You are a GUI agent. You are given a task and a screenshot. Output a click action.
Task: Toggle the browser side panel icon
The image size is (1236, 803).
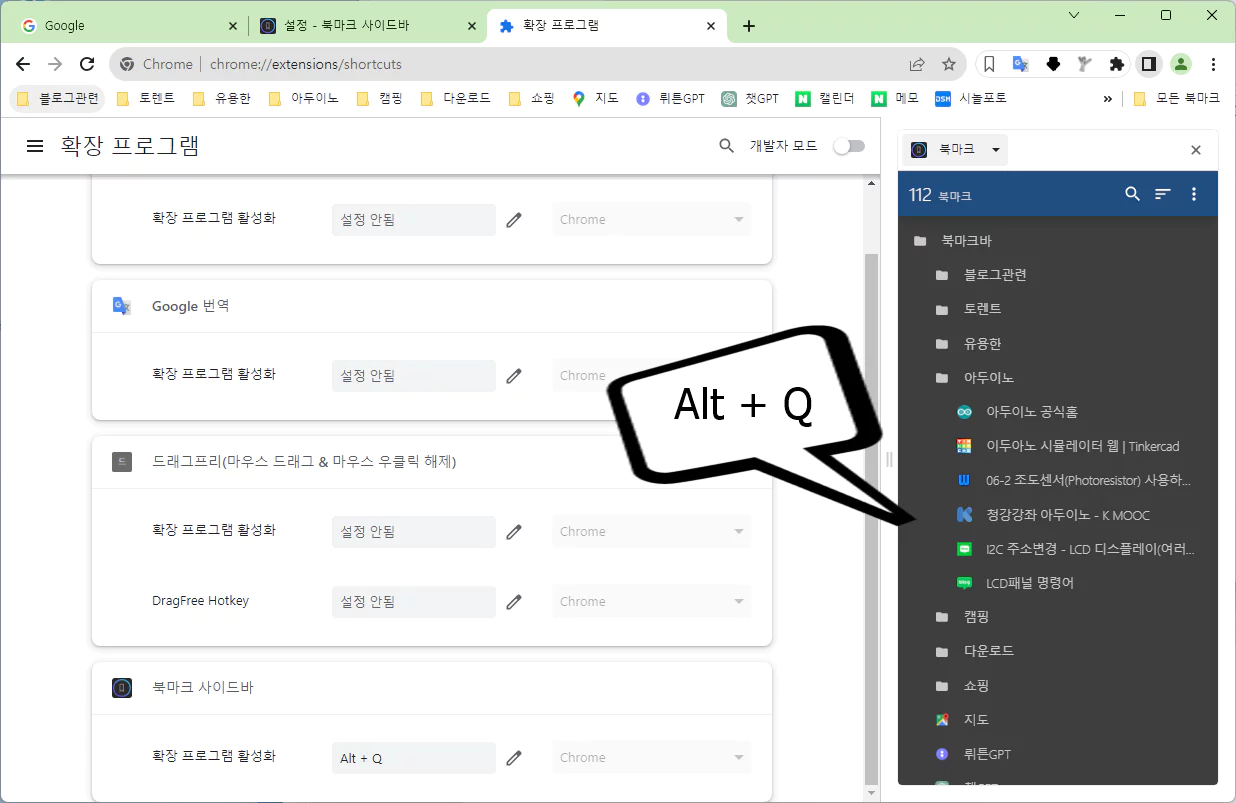pos(1149,64)
